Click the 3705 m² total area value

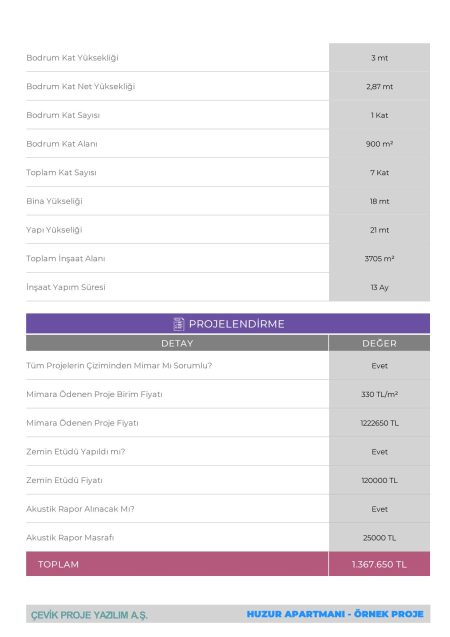[x=379, y=258]
